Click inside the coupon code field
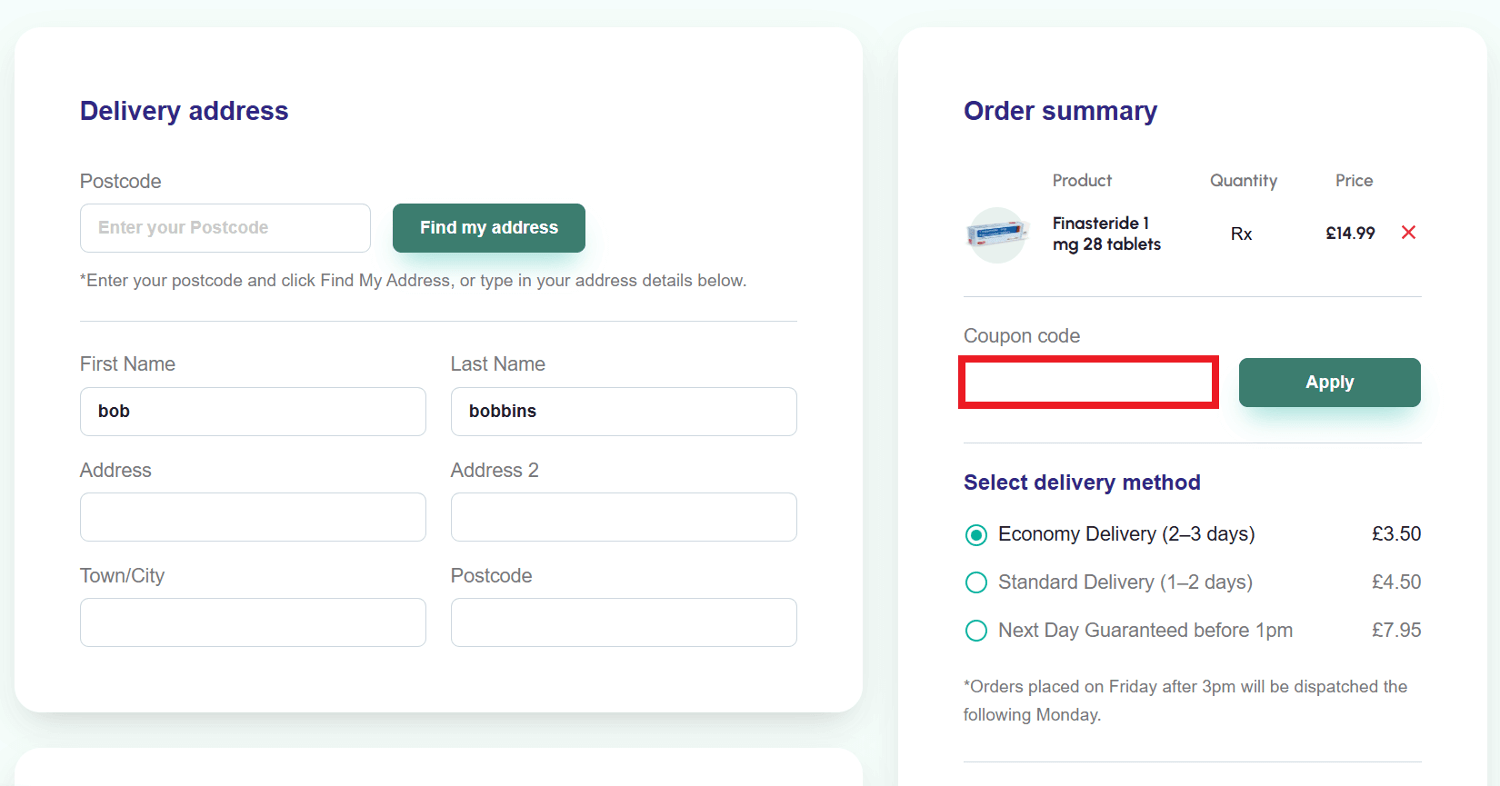Viewport: 1500px width, 786px height. click(1088, 382)
